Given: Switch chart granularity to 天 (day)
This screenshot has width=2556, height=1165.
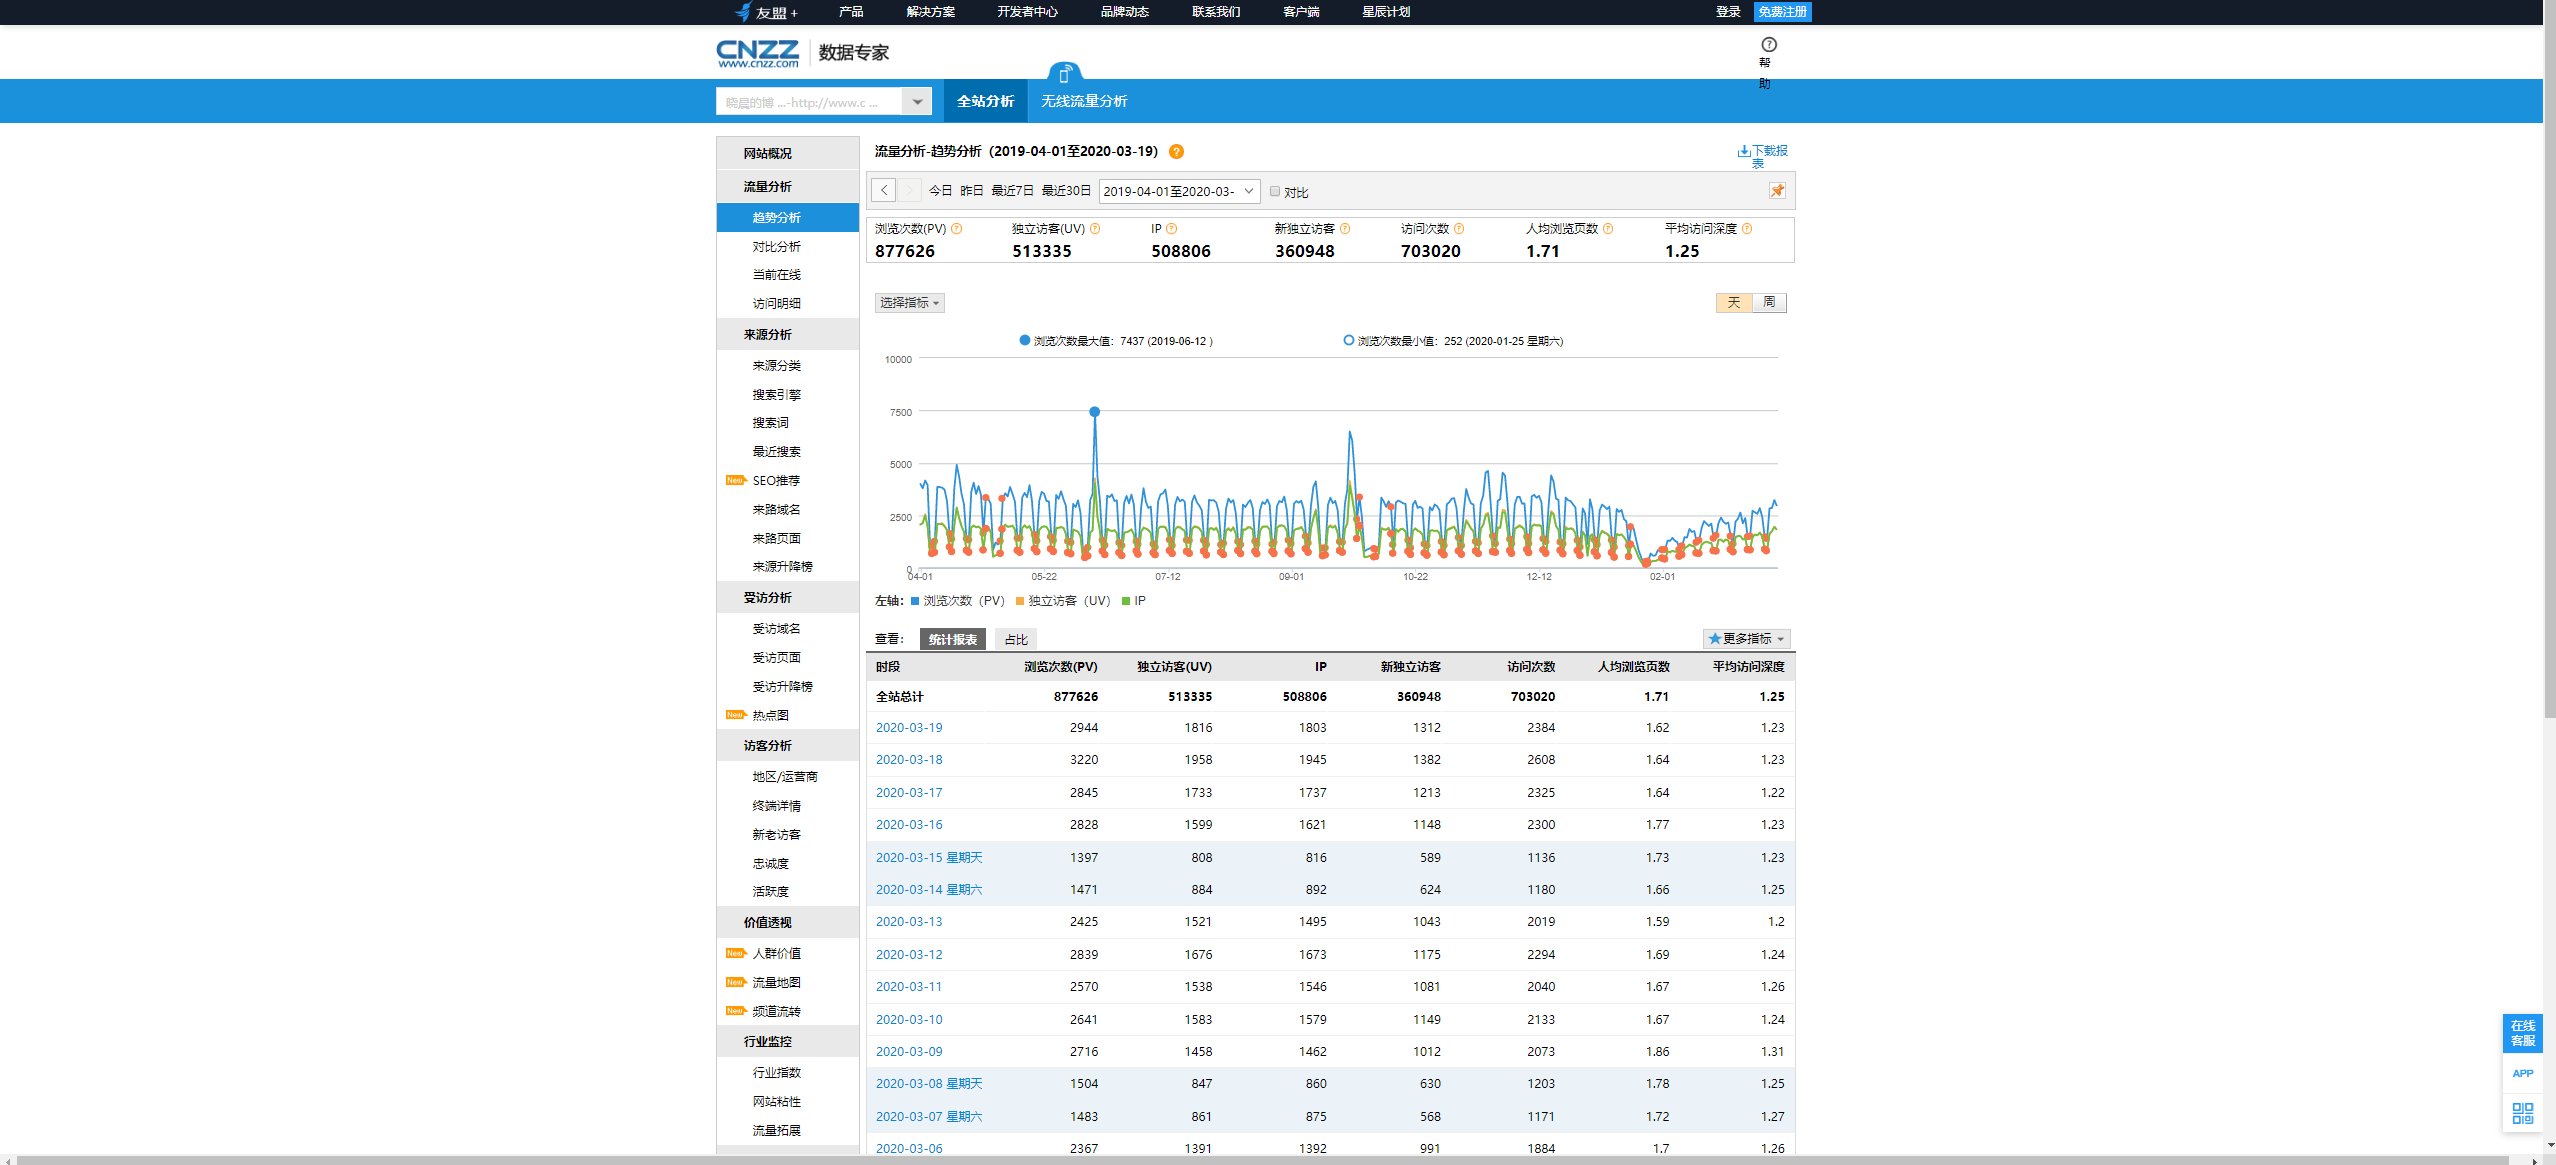Looking at the screenshot, I should pos(1734,303).
